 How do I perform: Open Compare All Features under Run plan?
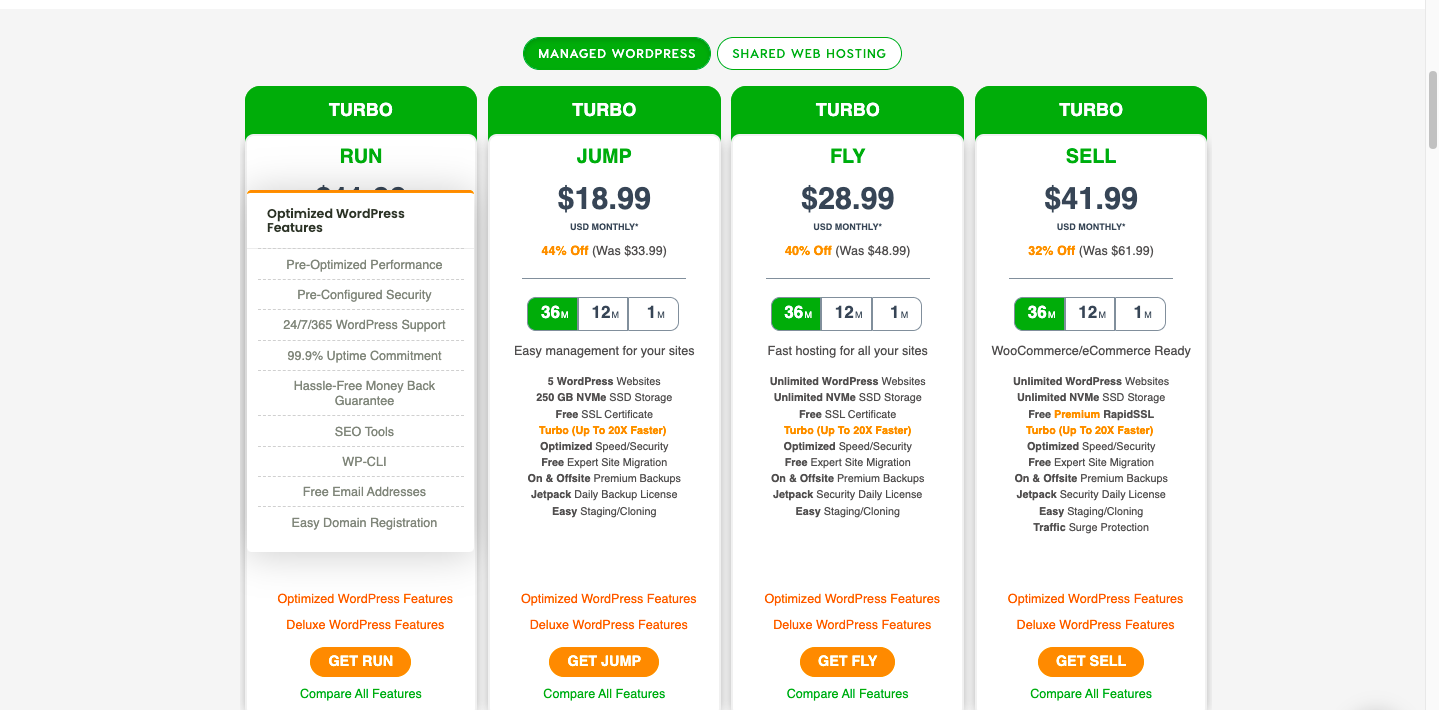coord(361,694)
